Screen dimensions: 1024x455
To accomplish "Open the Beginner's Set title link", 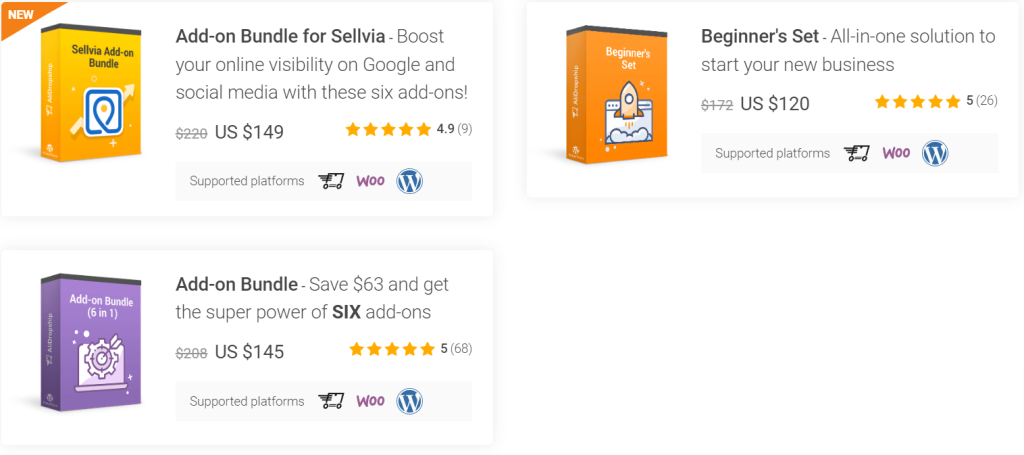I will (x=760, y=36).
